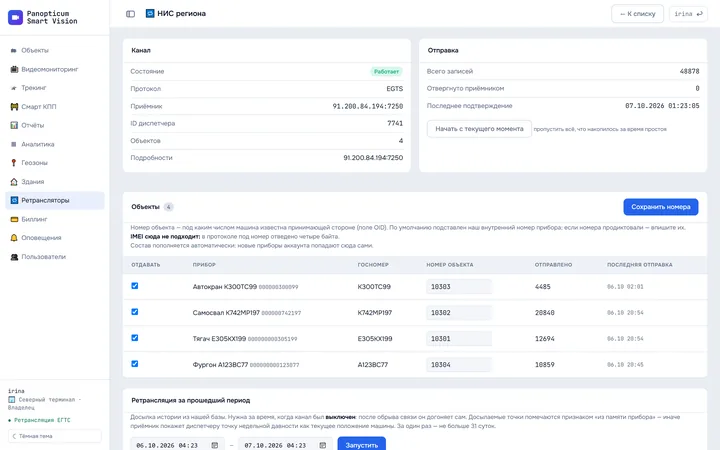Click the Геозоны pin icon

14,163
